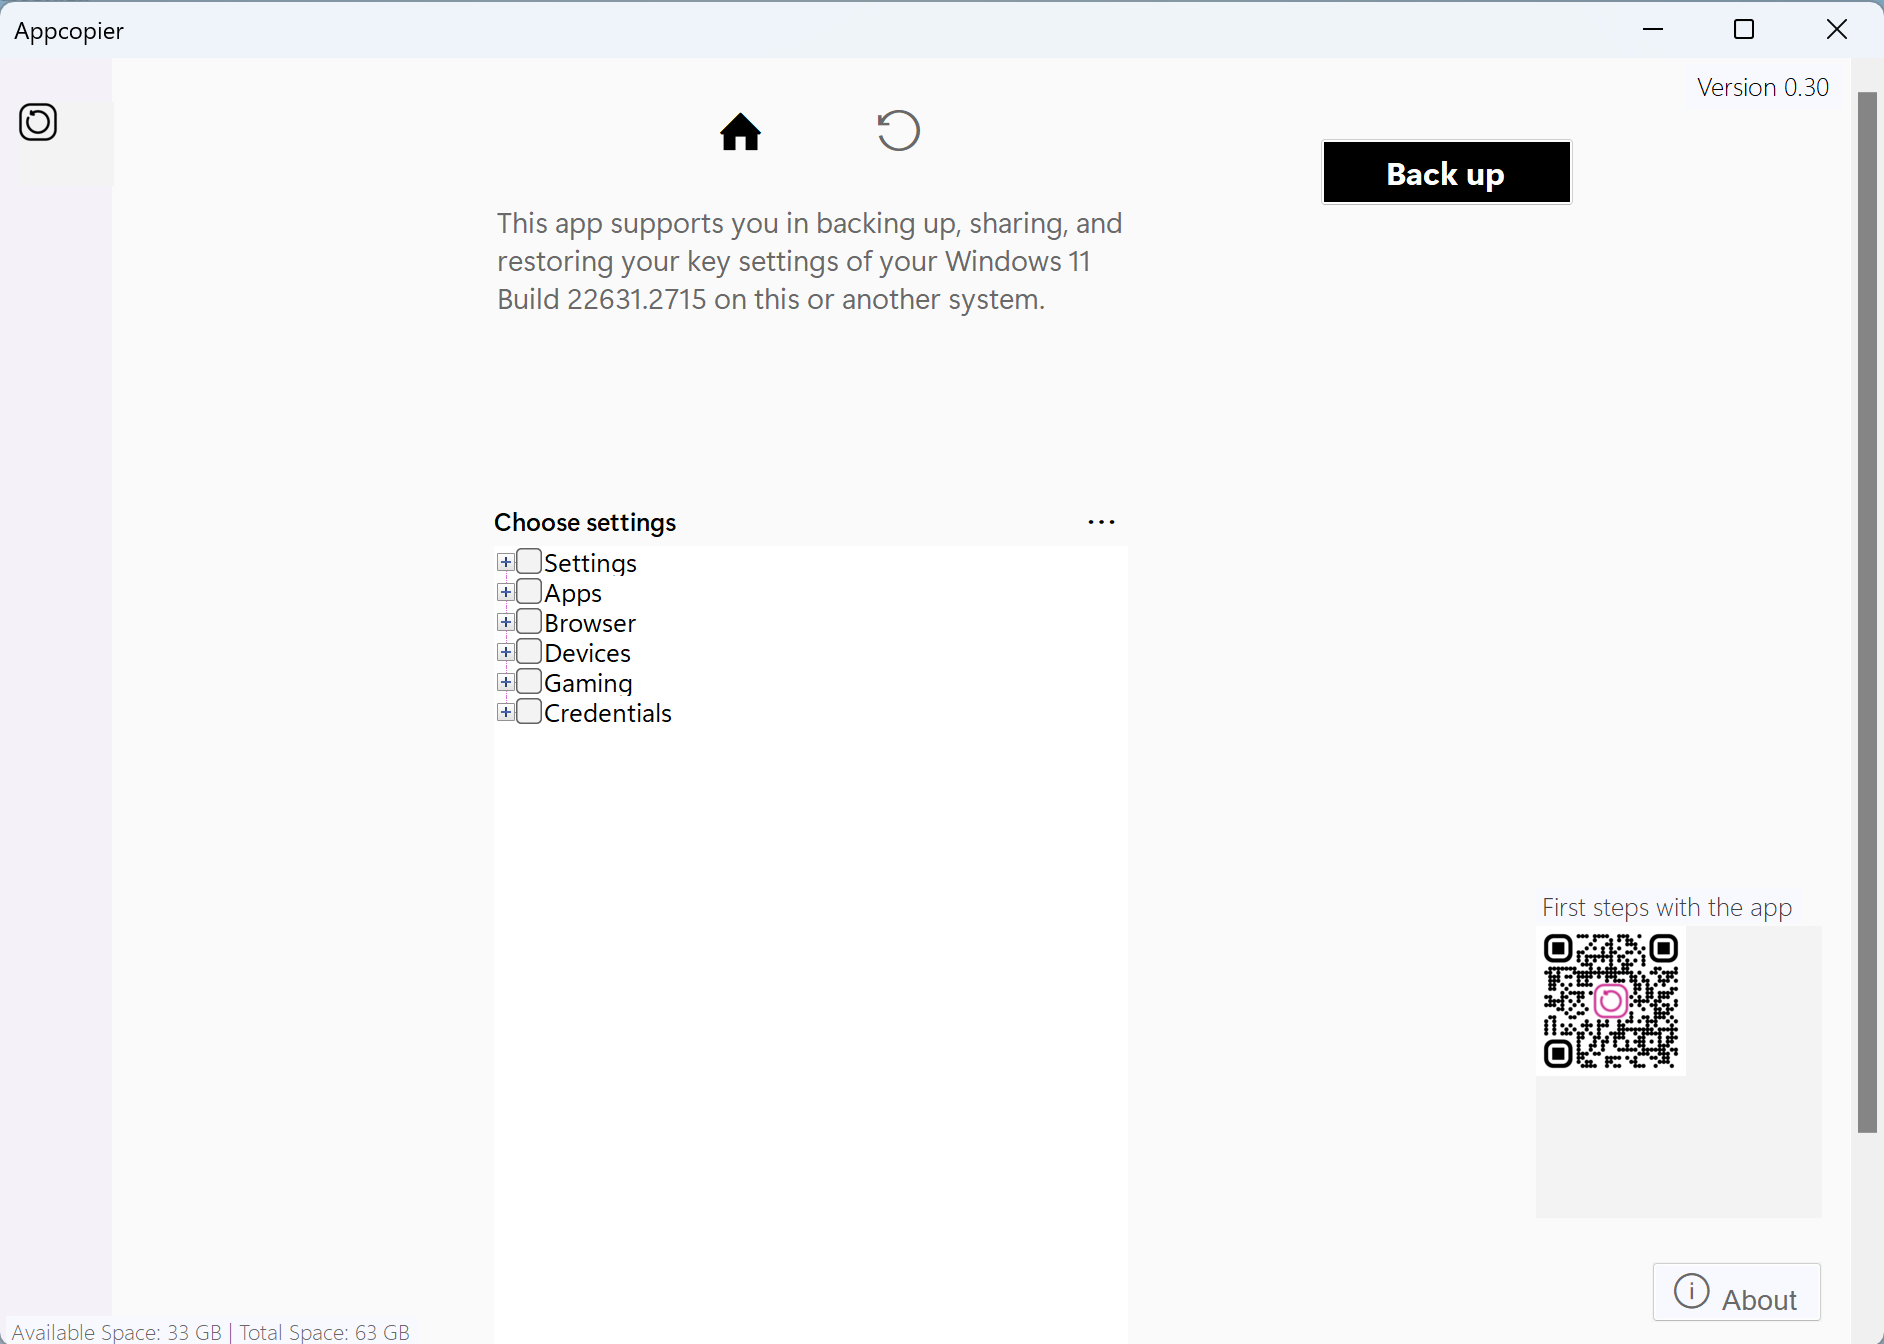Select the Devices tree label
This screenshot has width=1884, height=1344.
[x=587, y=653]
